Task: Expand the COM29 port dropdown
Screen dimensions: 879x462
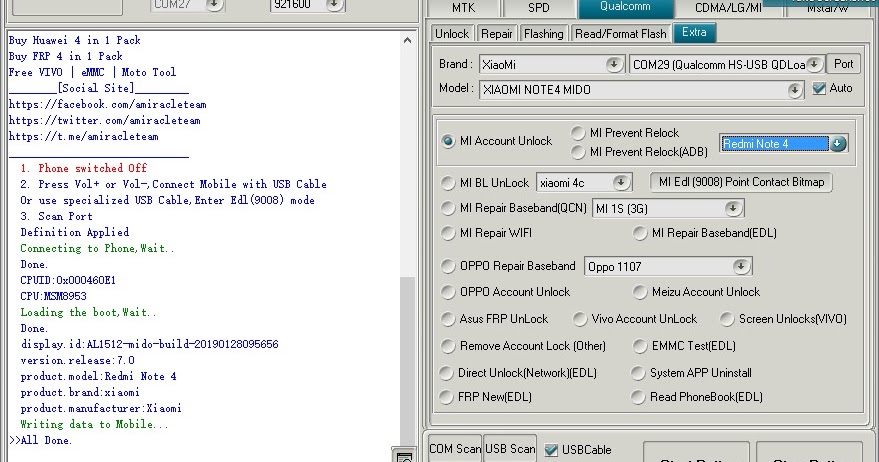Action: (x=815, y=64)
